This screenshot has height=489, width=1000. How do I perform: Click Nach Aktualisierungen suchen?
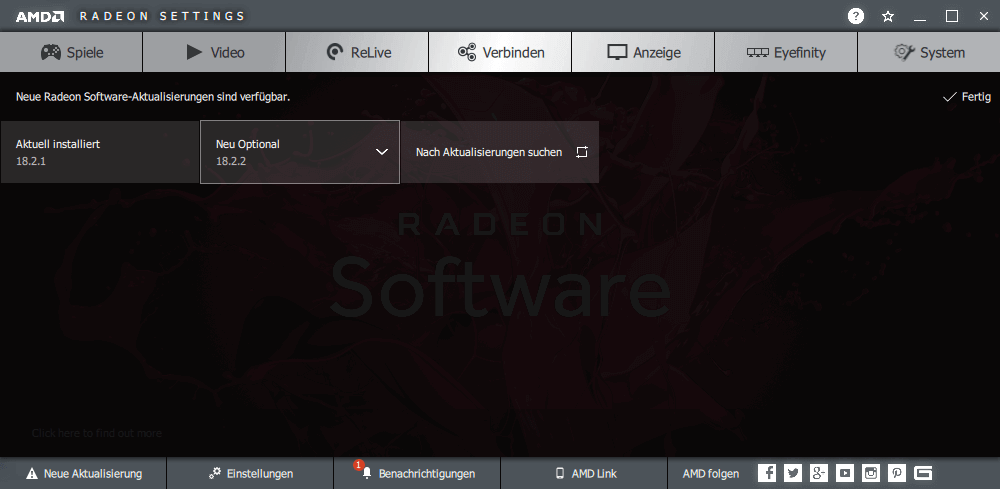(500, 152)
